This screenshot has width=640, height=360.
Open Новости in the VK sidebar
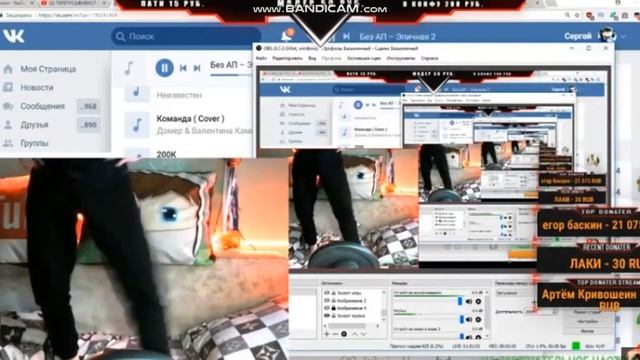[37, 87]
